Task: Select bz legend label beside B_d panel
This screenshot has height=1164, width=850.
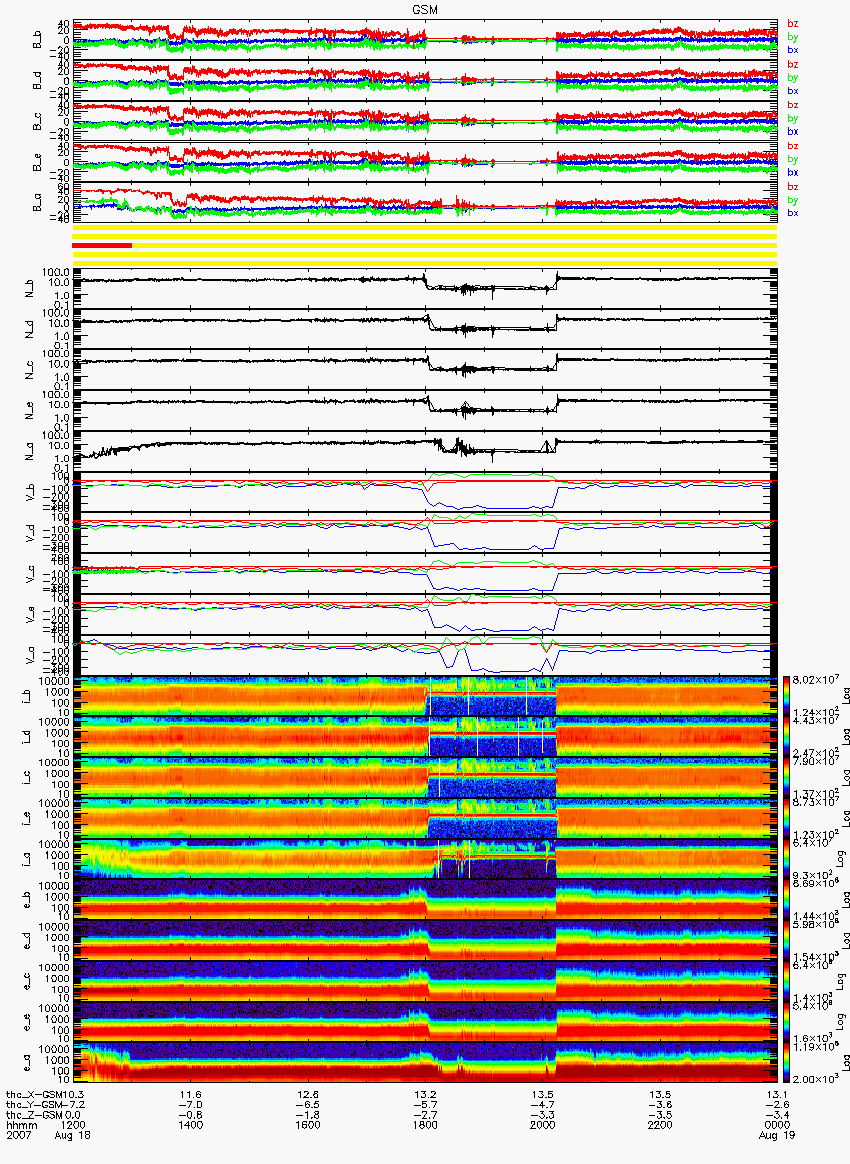Action: tap(793, 65)
